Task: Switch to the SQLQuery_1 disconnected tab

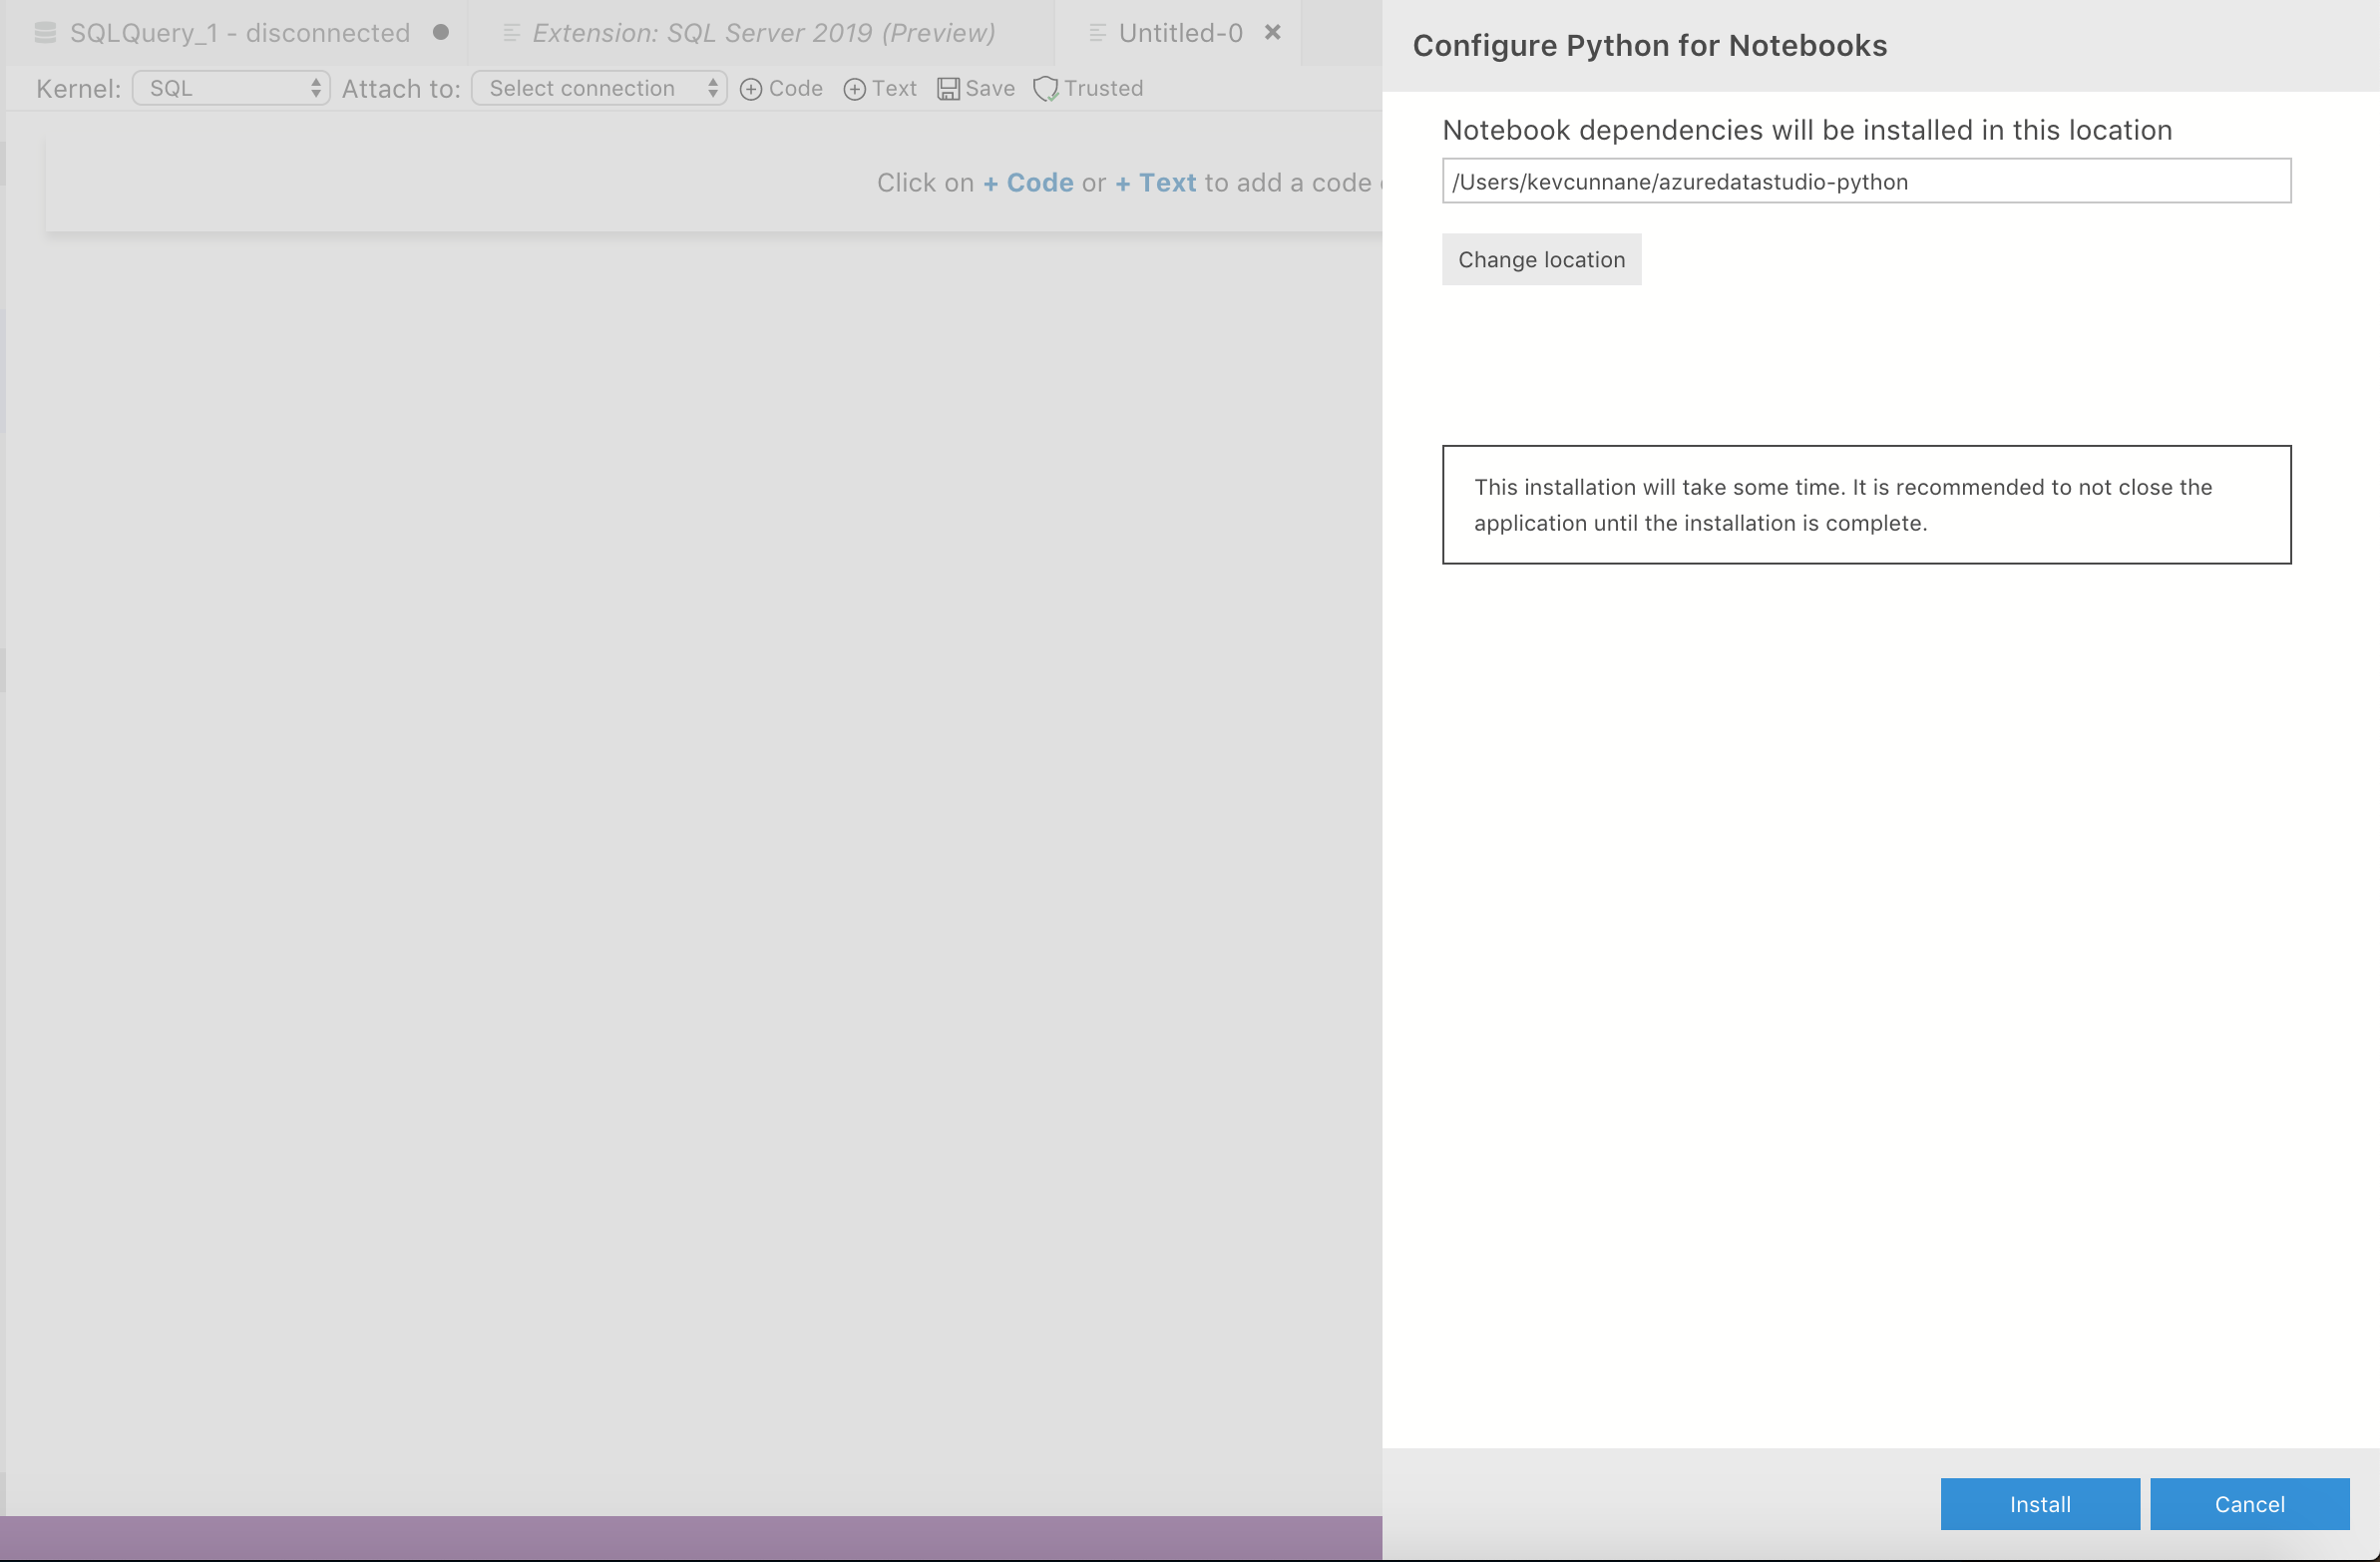Action: click(x=238, y=32)
